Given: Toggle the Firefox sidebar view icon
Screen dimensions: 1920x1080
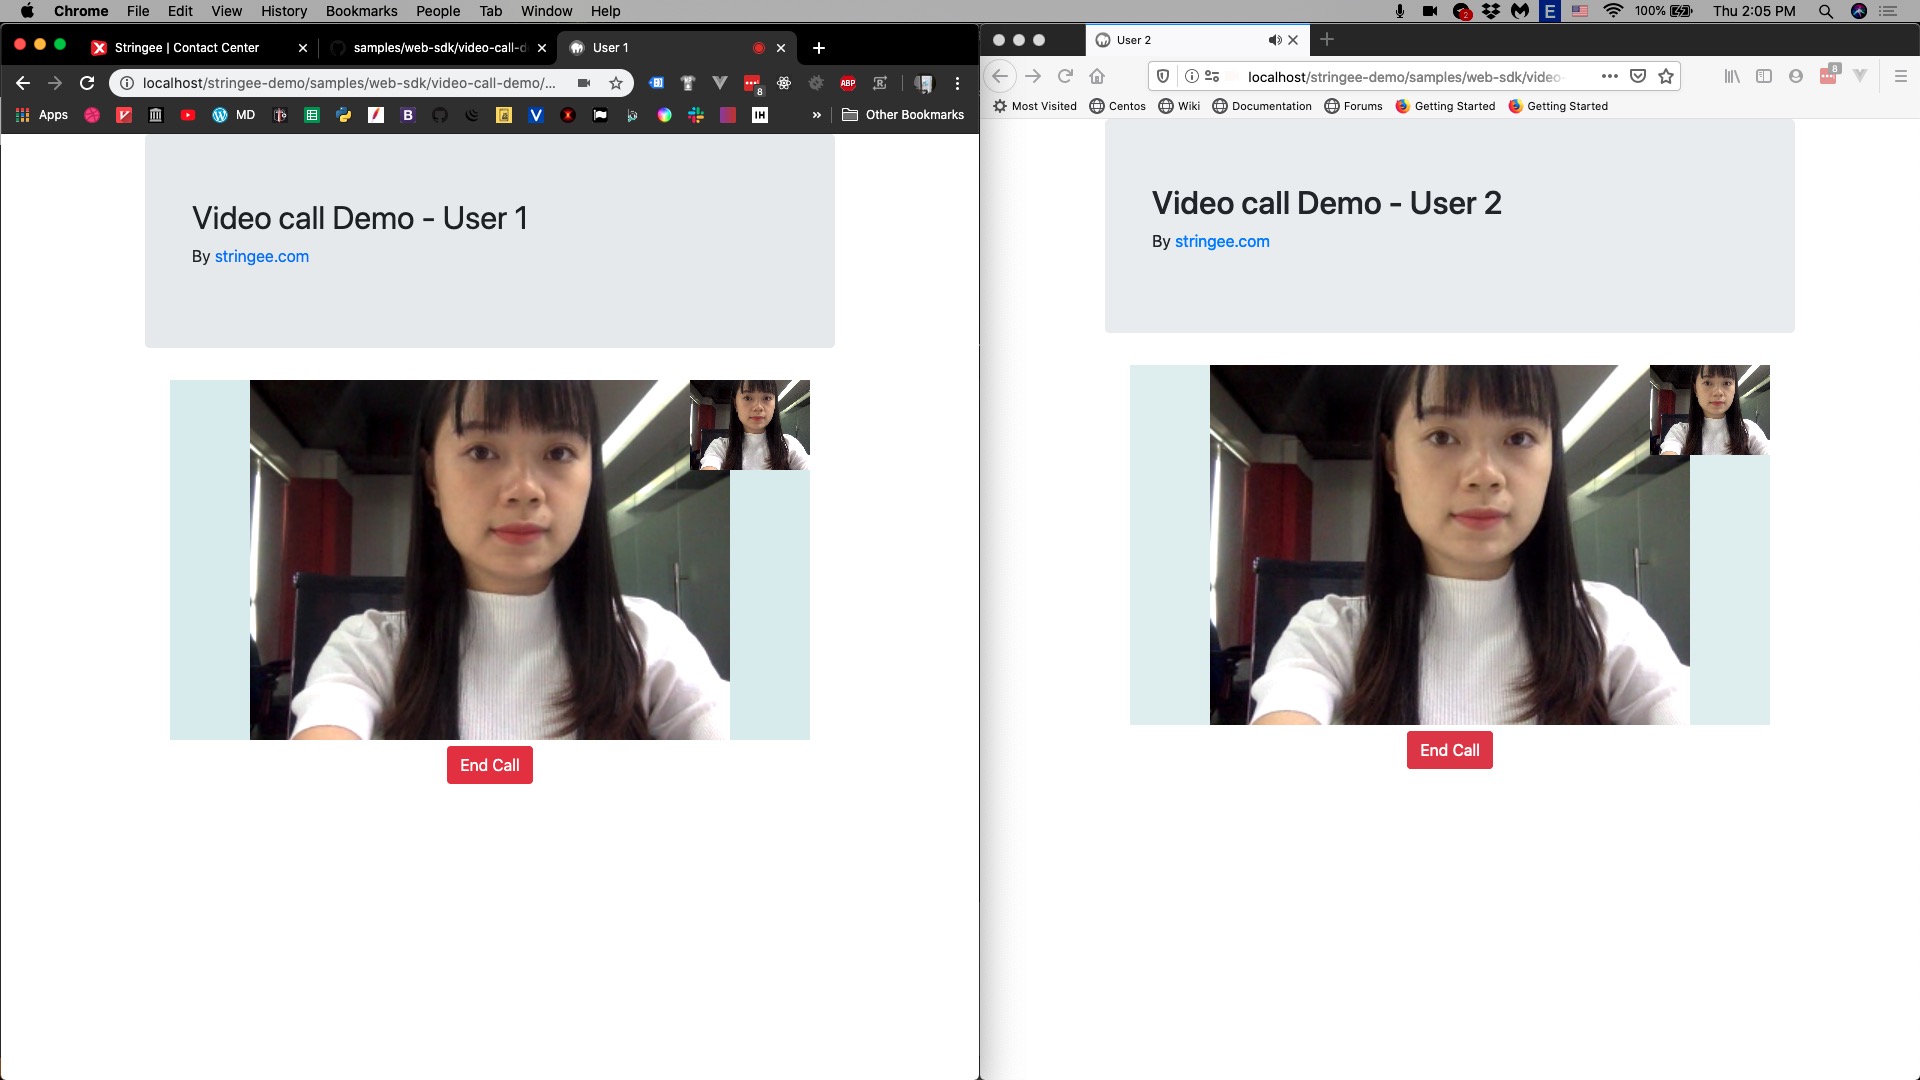Looking at the screenshot, I should pyautogui.click(x=1764, y=76).
